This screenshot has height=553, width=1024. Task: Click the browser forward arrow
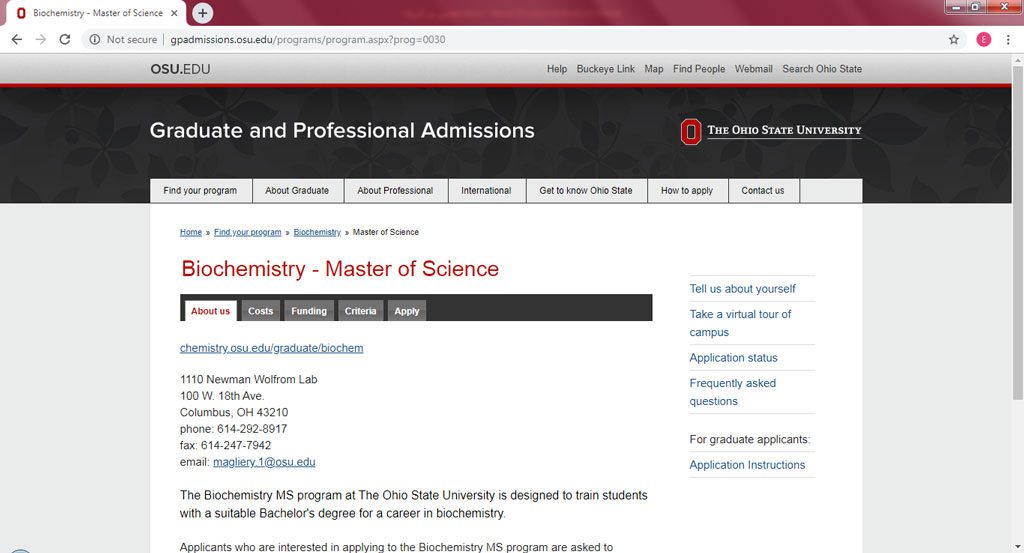click(40, 40)
